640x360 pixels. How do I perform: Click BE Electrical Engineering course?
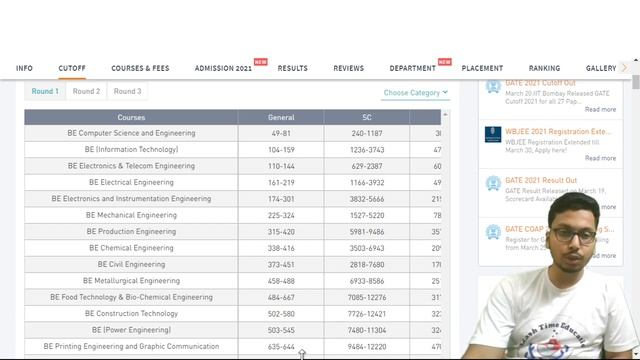coord(131,182)
